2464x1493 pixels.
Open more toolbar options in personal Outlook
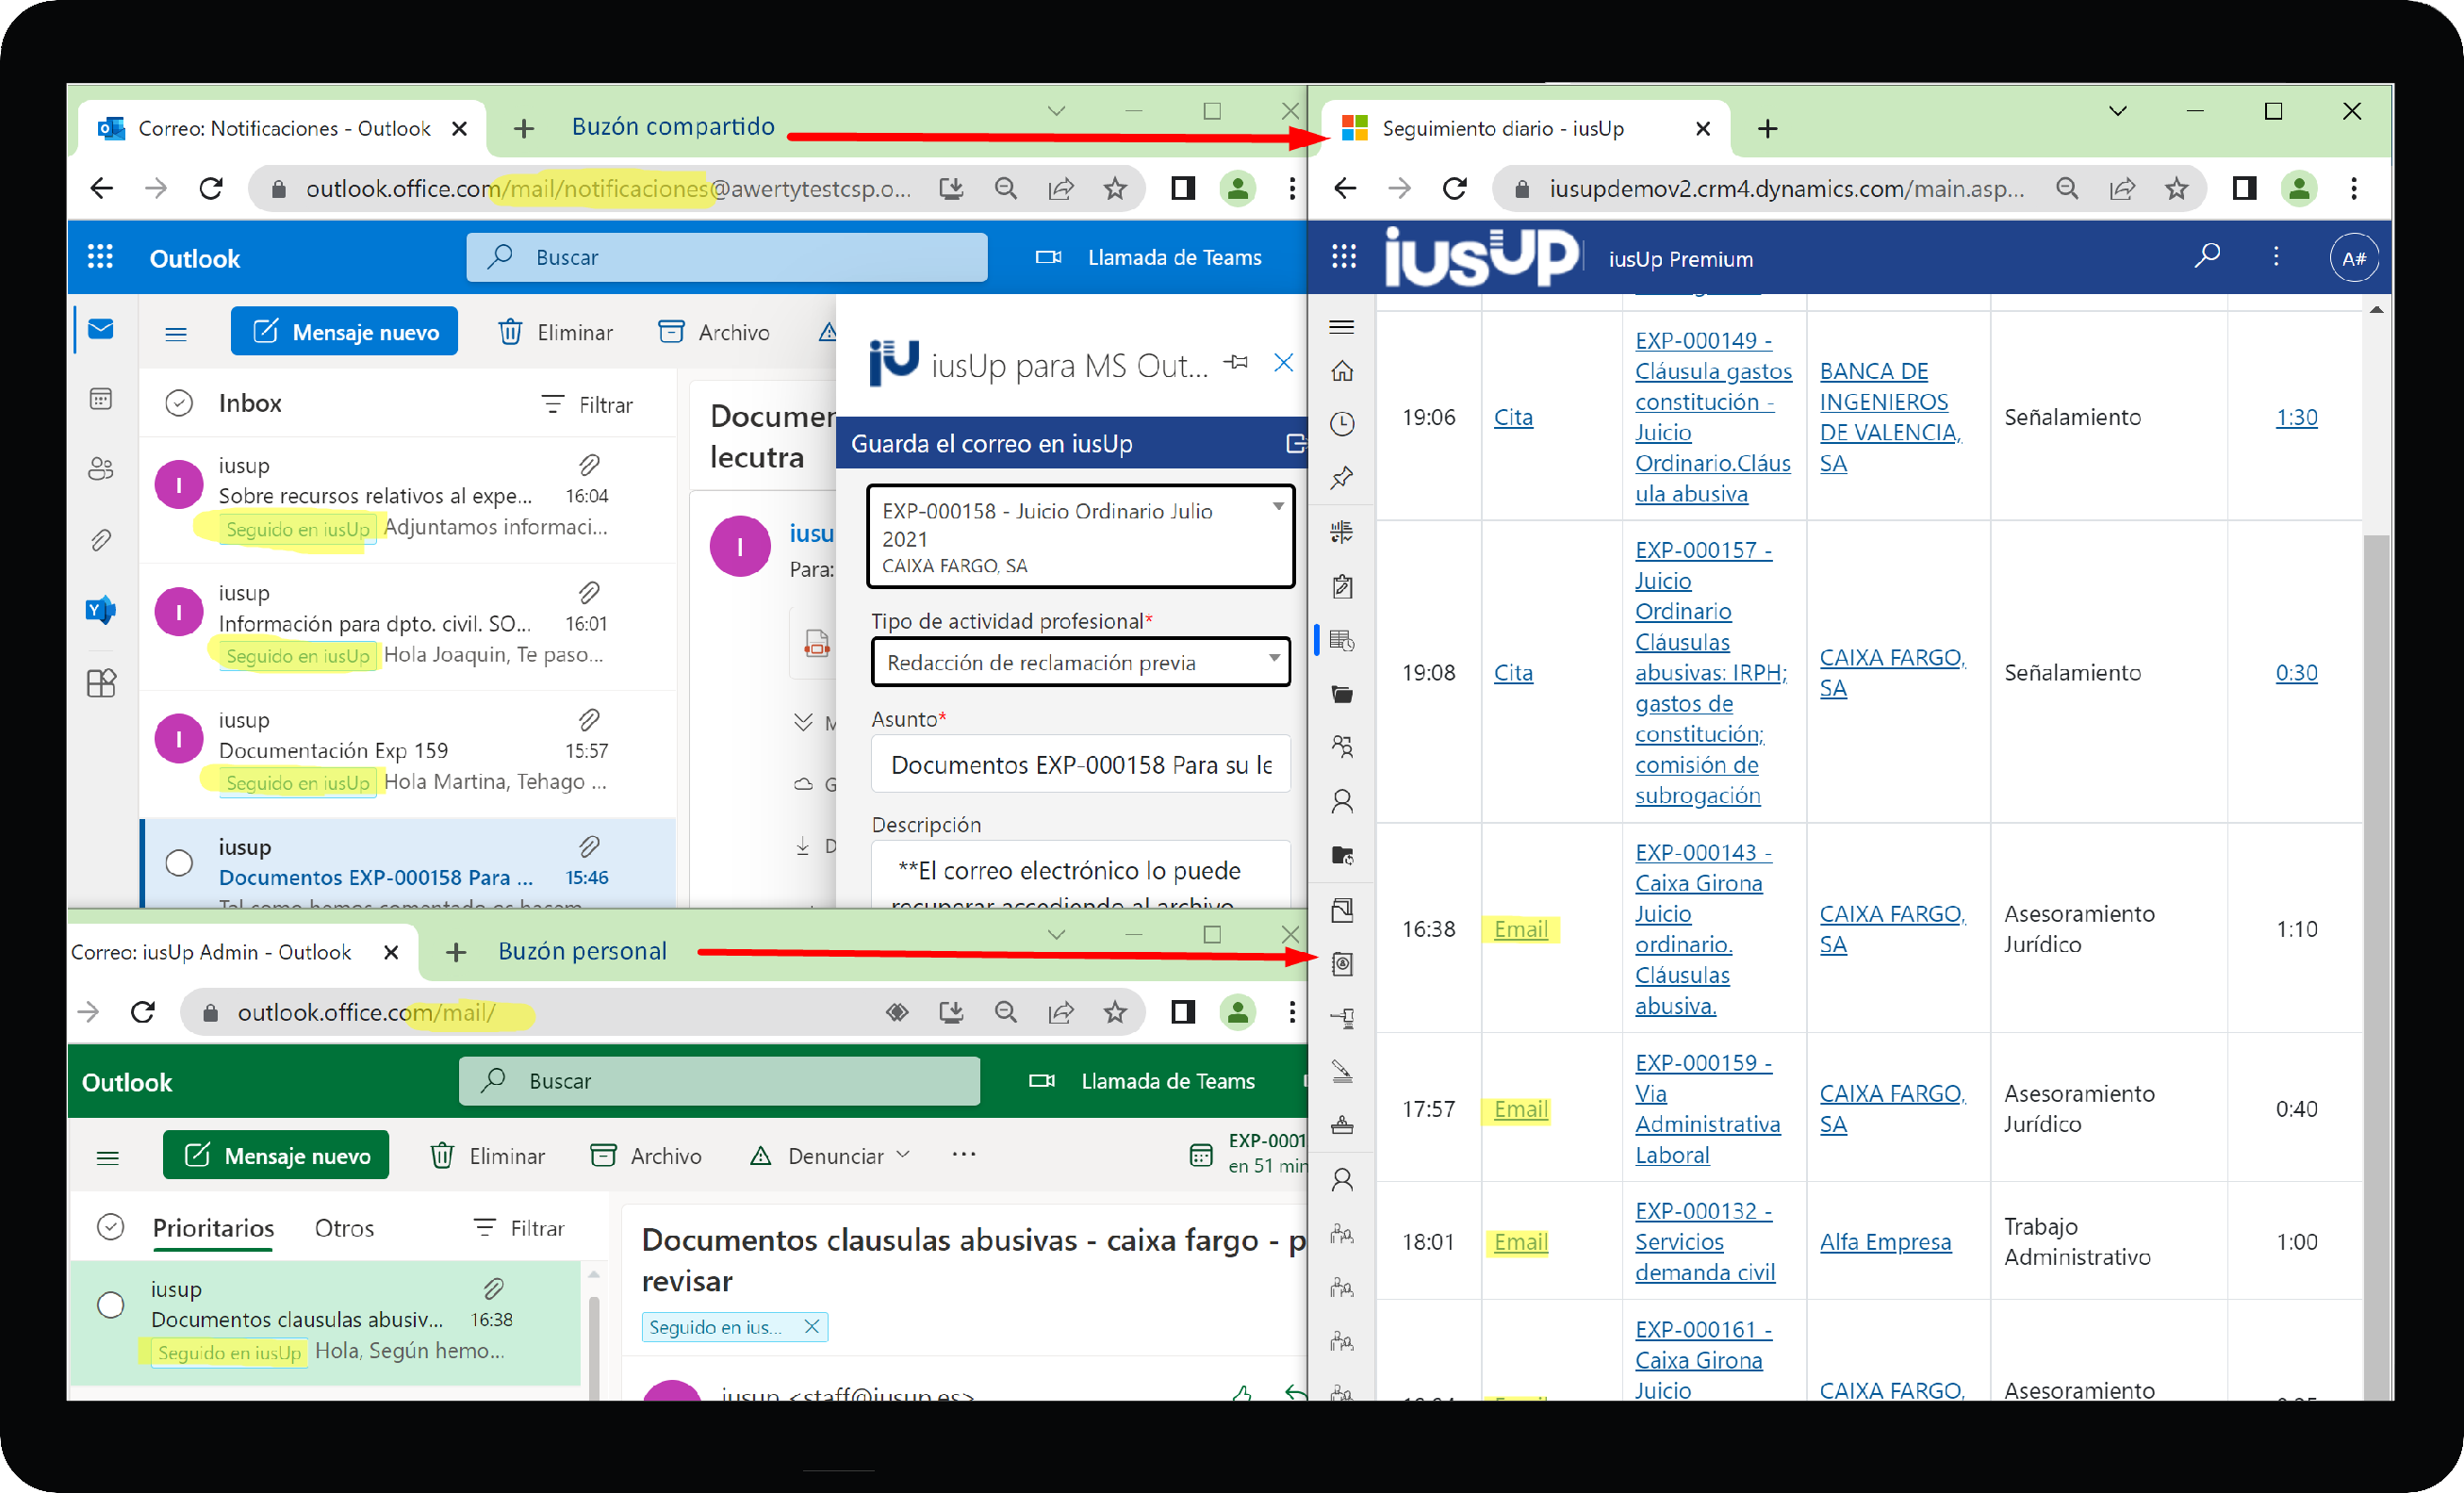point(964,1154)
